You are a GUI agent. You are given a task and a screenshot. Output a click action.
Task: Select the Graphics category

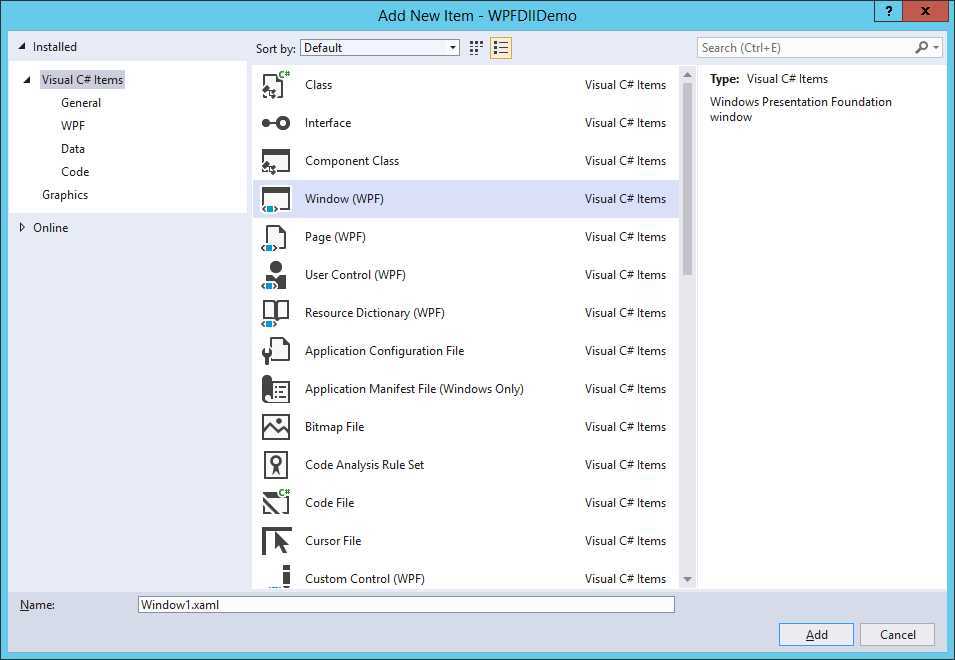tap(65, 195)
